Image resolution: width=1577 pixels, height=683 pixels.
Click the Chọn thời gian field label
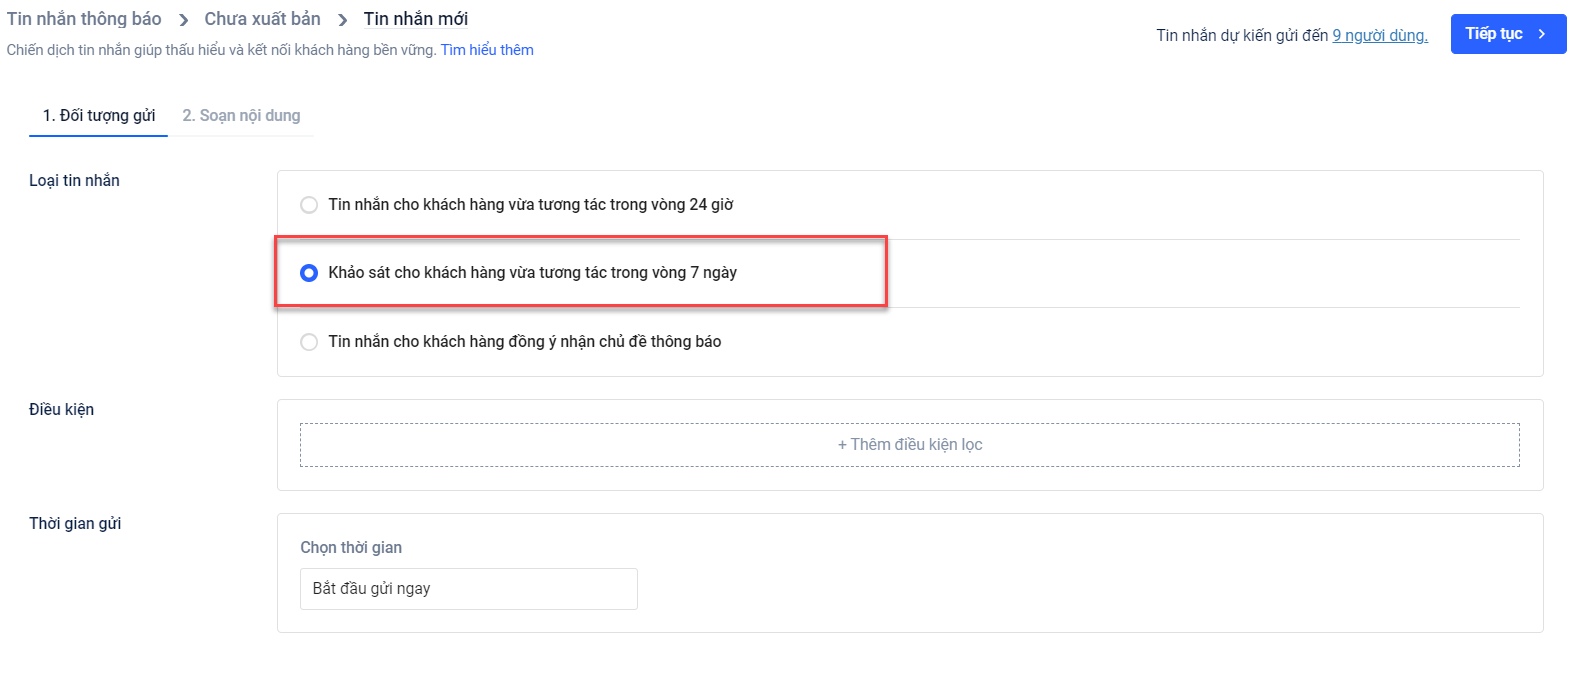click(351, 548)
